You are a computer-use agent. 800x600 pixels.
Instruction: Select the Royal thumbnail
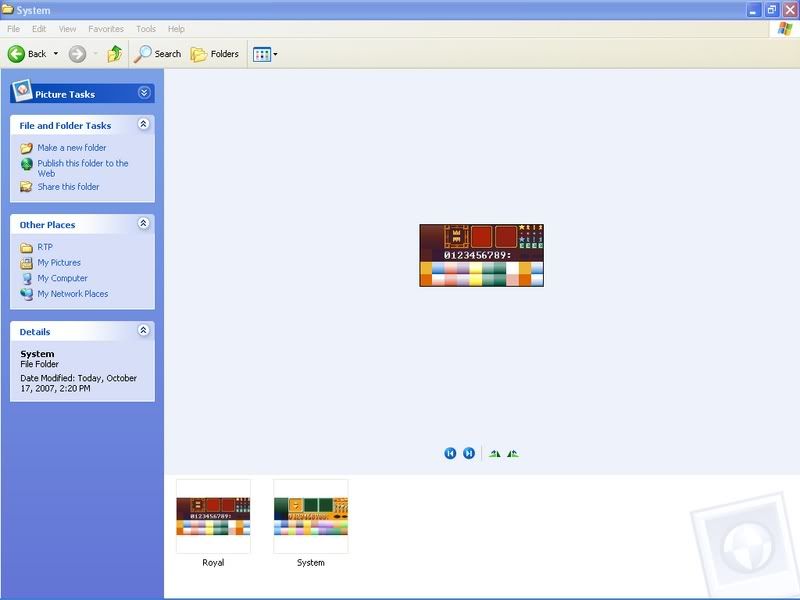(x=213, y=516)
